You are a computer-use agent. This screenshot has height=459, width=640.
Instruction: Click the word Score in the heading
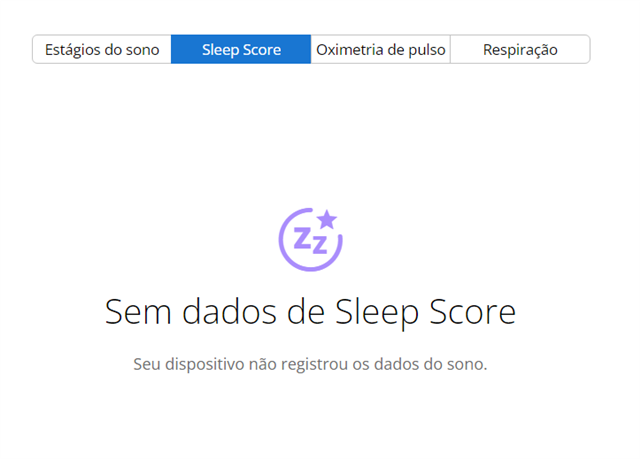(x=473, y=312)
